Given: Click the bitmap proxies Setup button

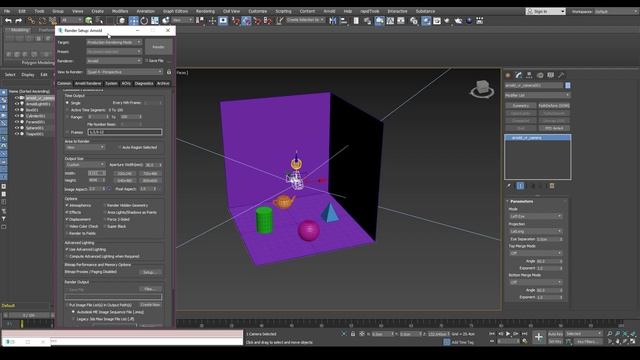Looking at the screenshot, I should (150, 272).
